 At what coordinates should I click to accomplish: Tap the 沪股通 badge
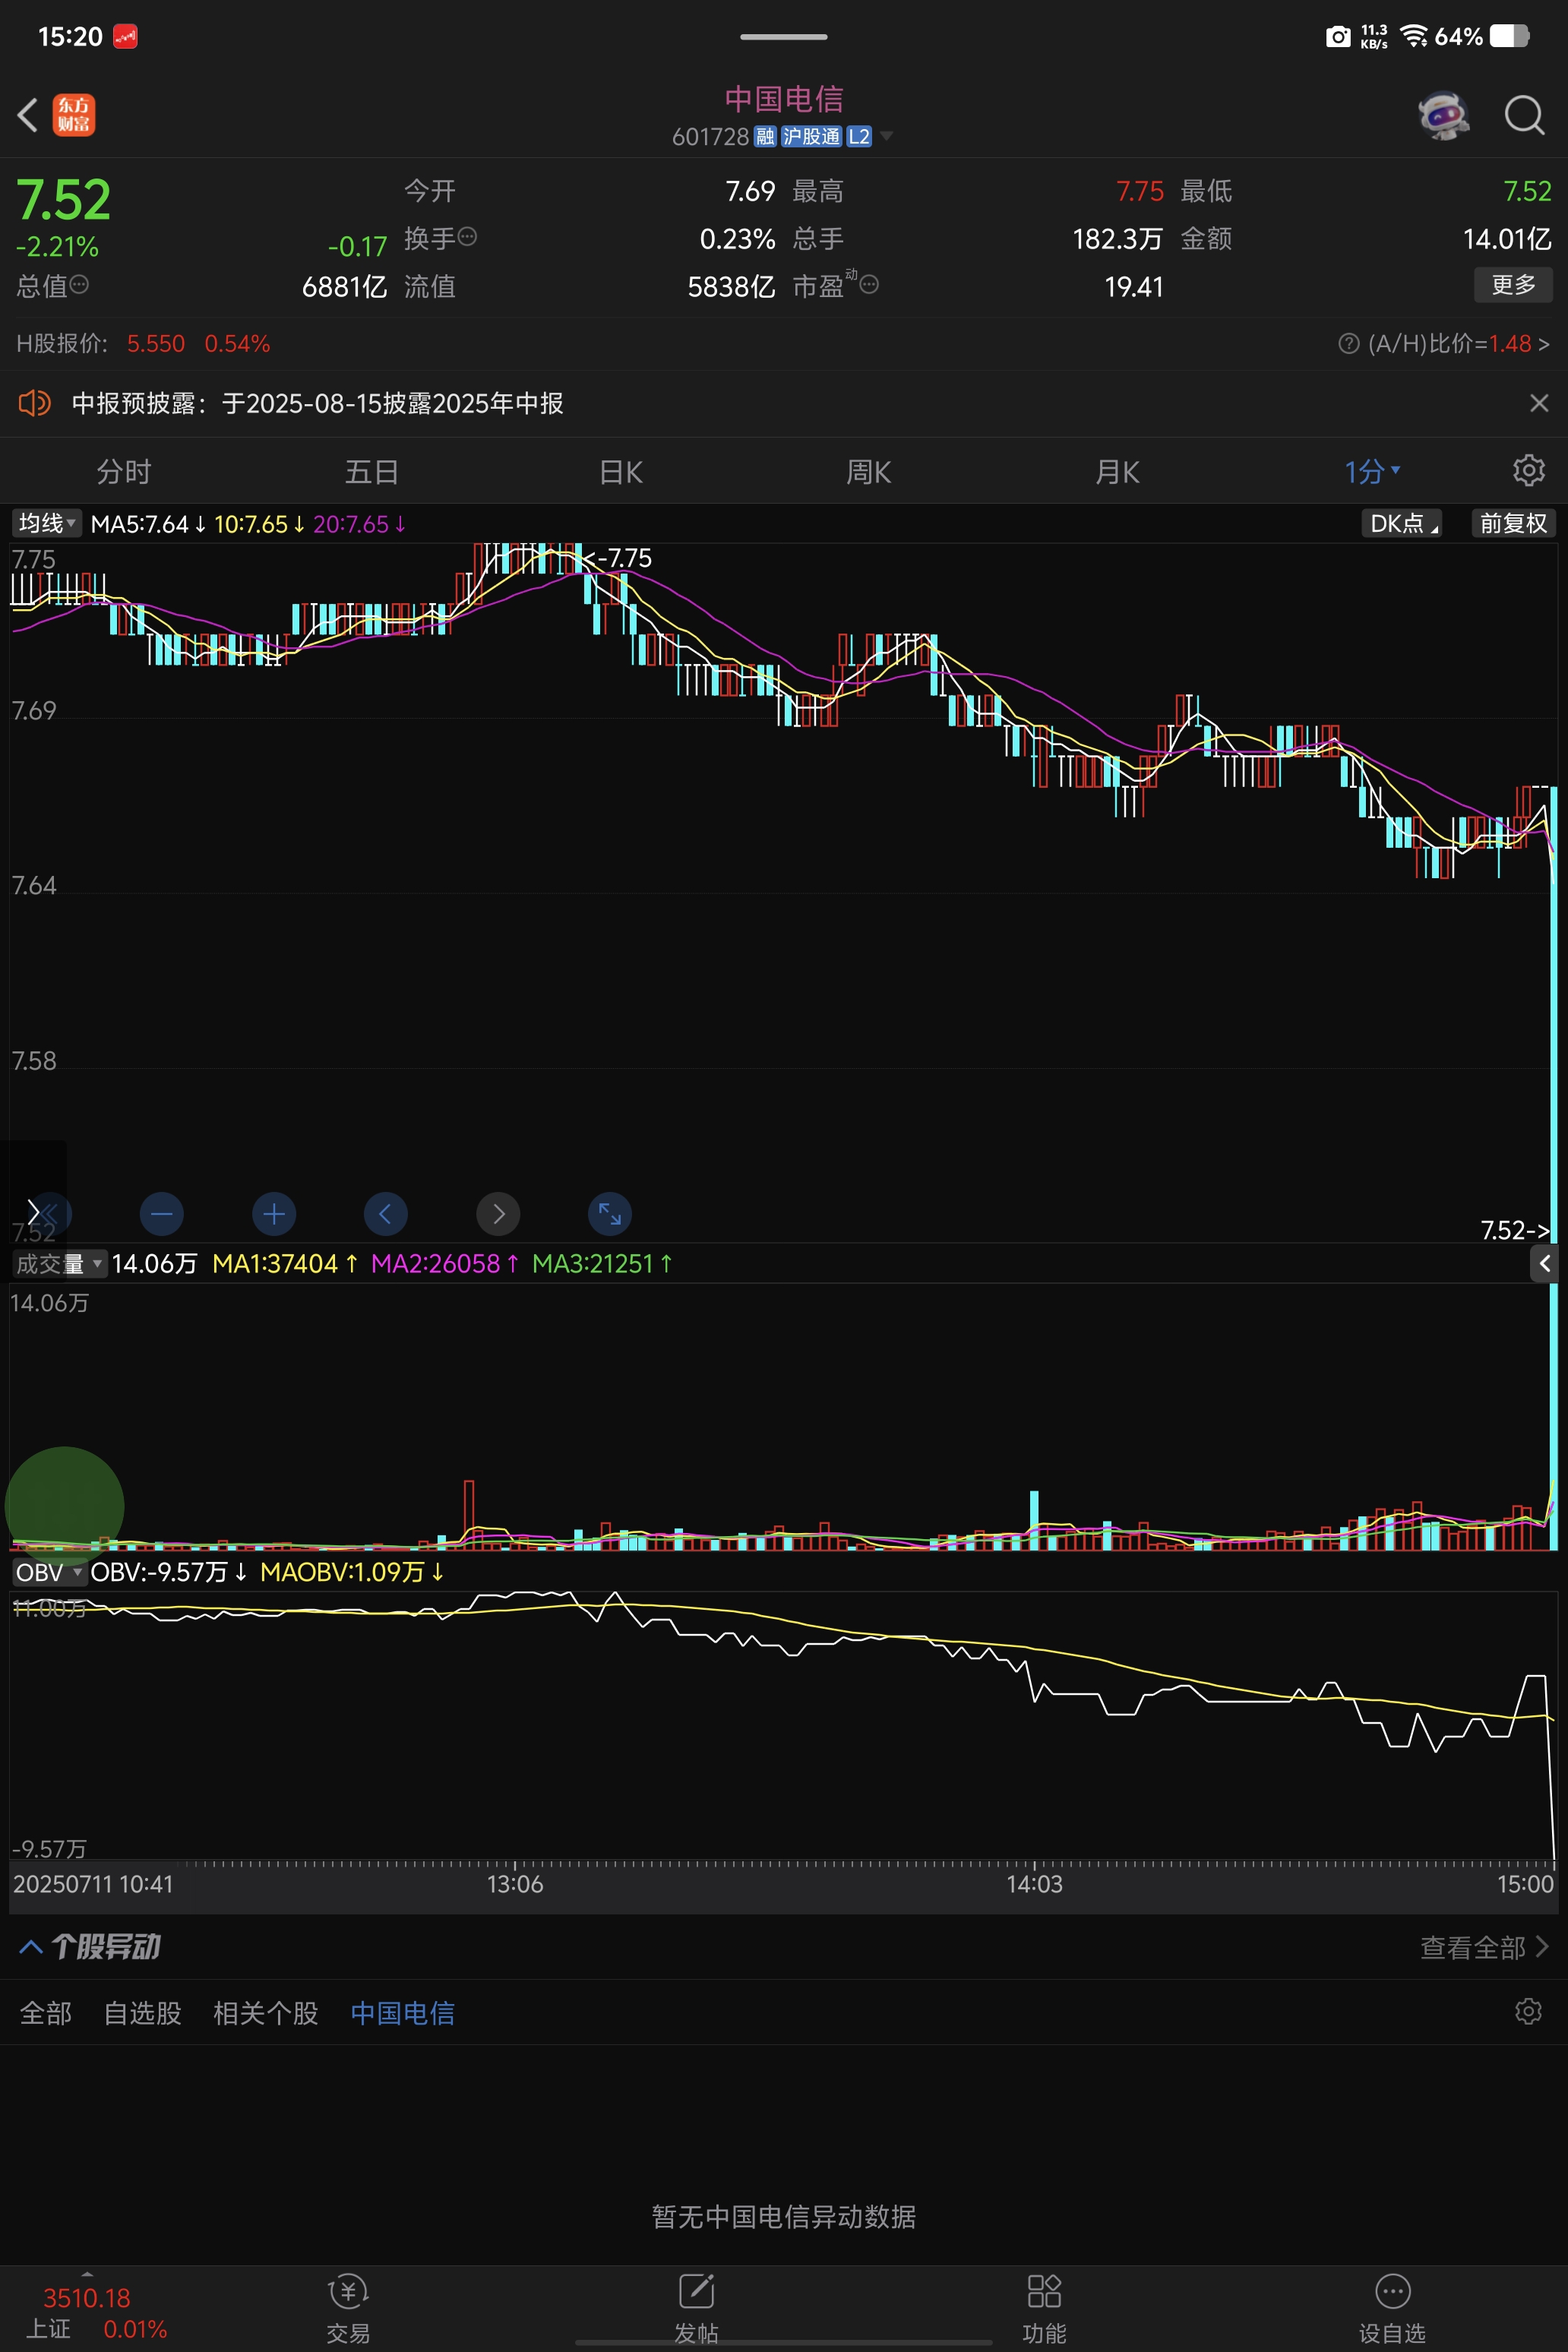pos(811,136)
